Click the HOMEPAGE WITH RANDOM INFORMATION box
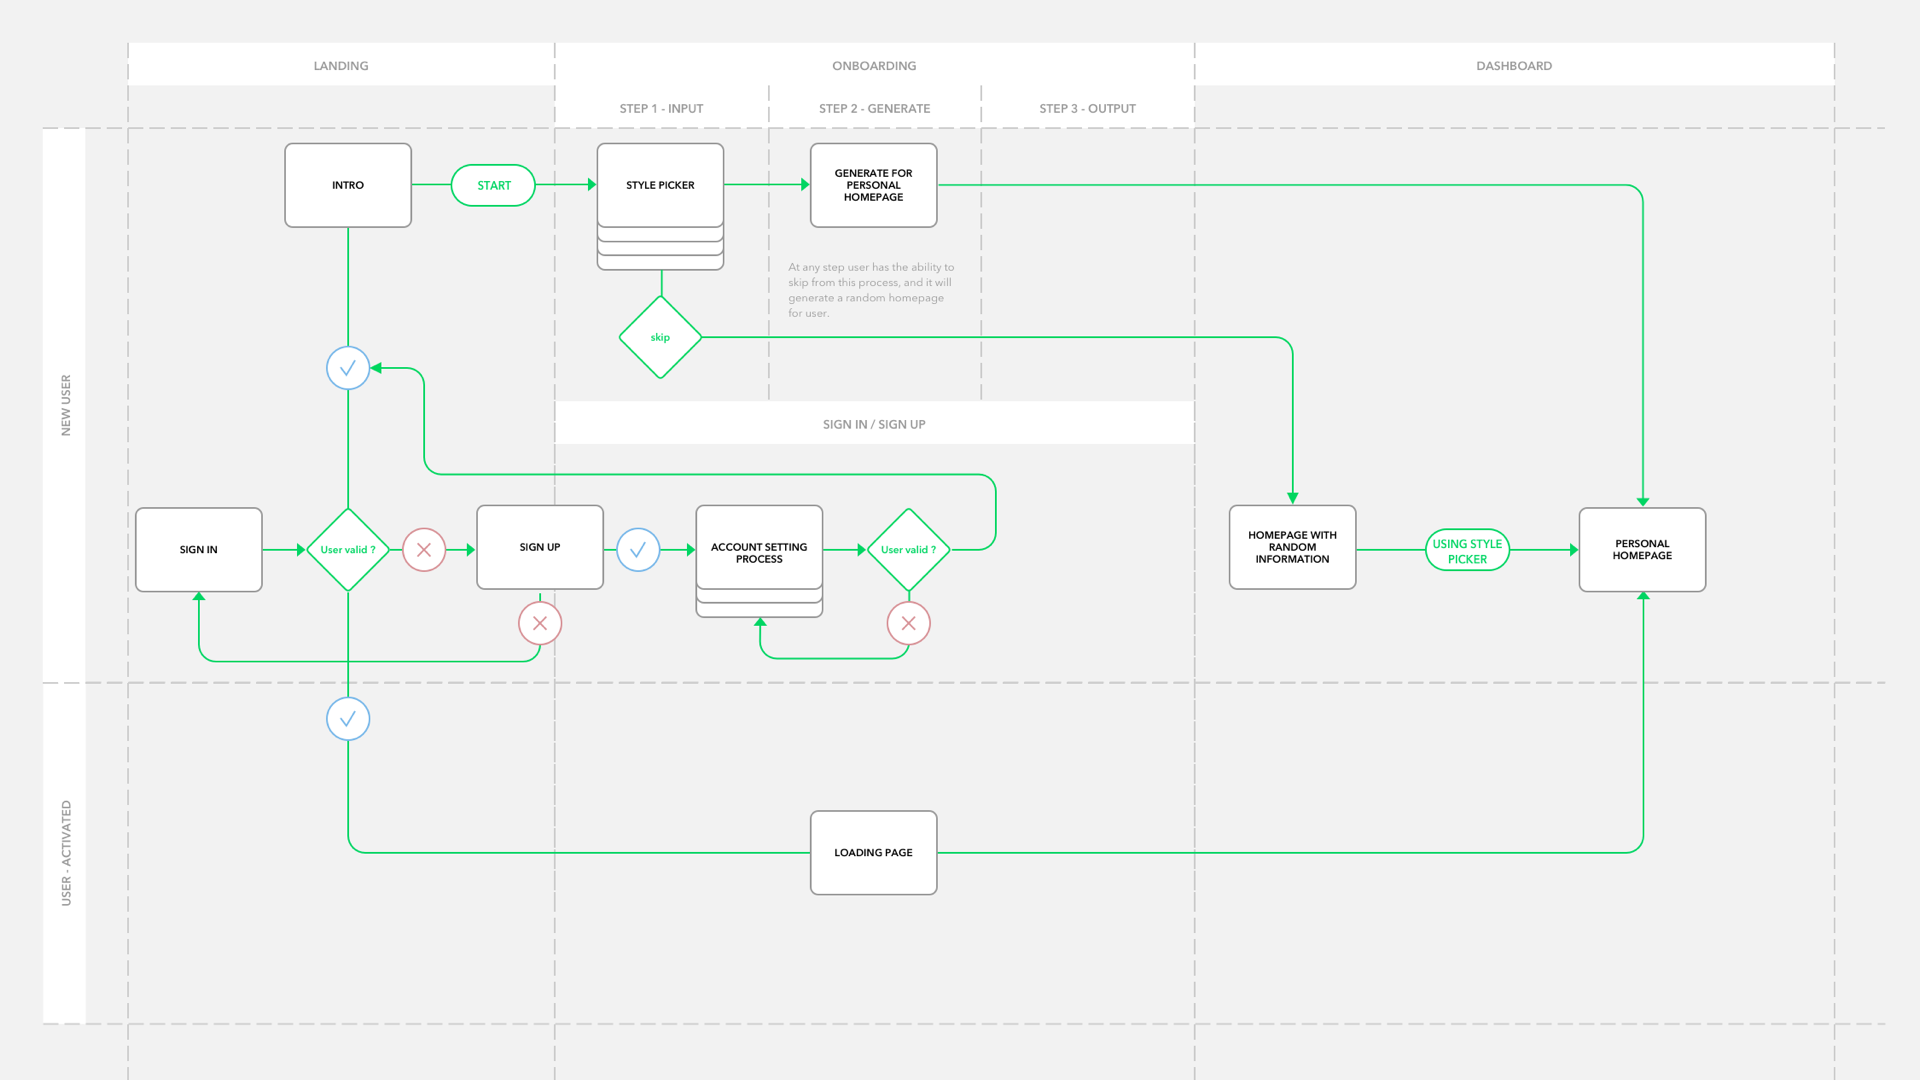Viewport: 1920px width, 1080px height. (1292, 547)
